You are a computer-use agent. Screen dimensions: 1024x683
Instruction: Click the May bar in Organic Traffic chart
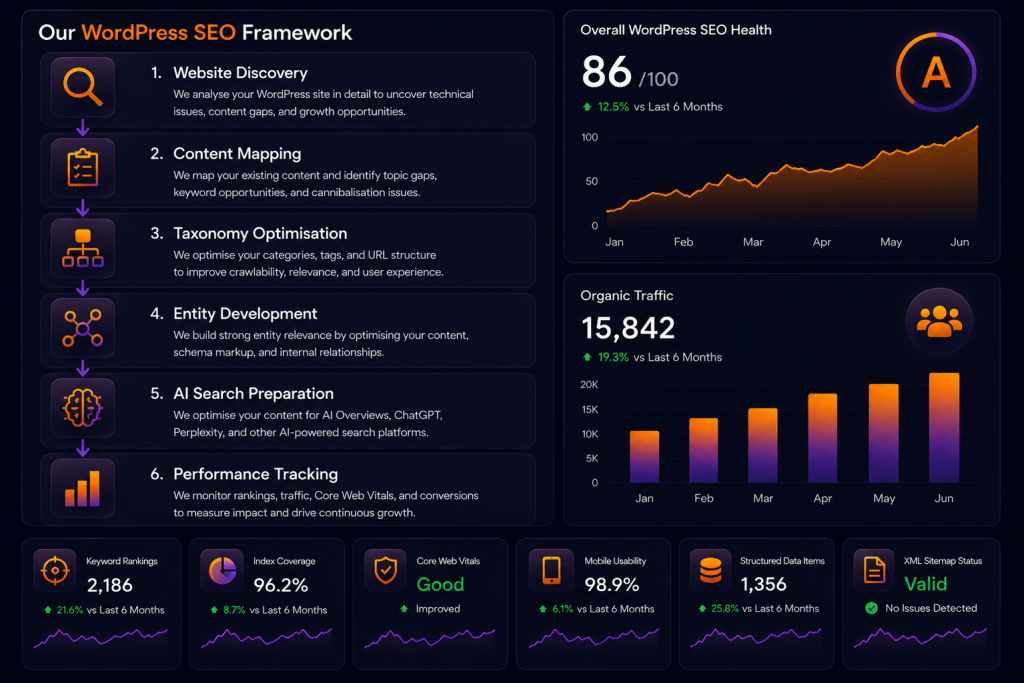click(884, 433)
